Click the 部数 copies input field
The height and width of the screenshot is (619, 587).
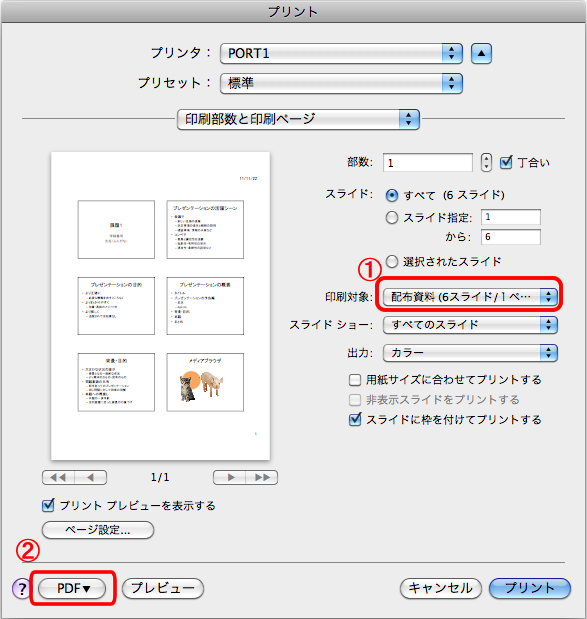pos(428,163)
